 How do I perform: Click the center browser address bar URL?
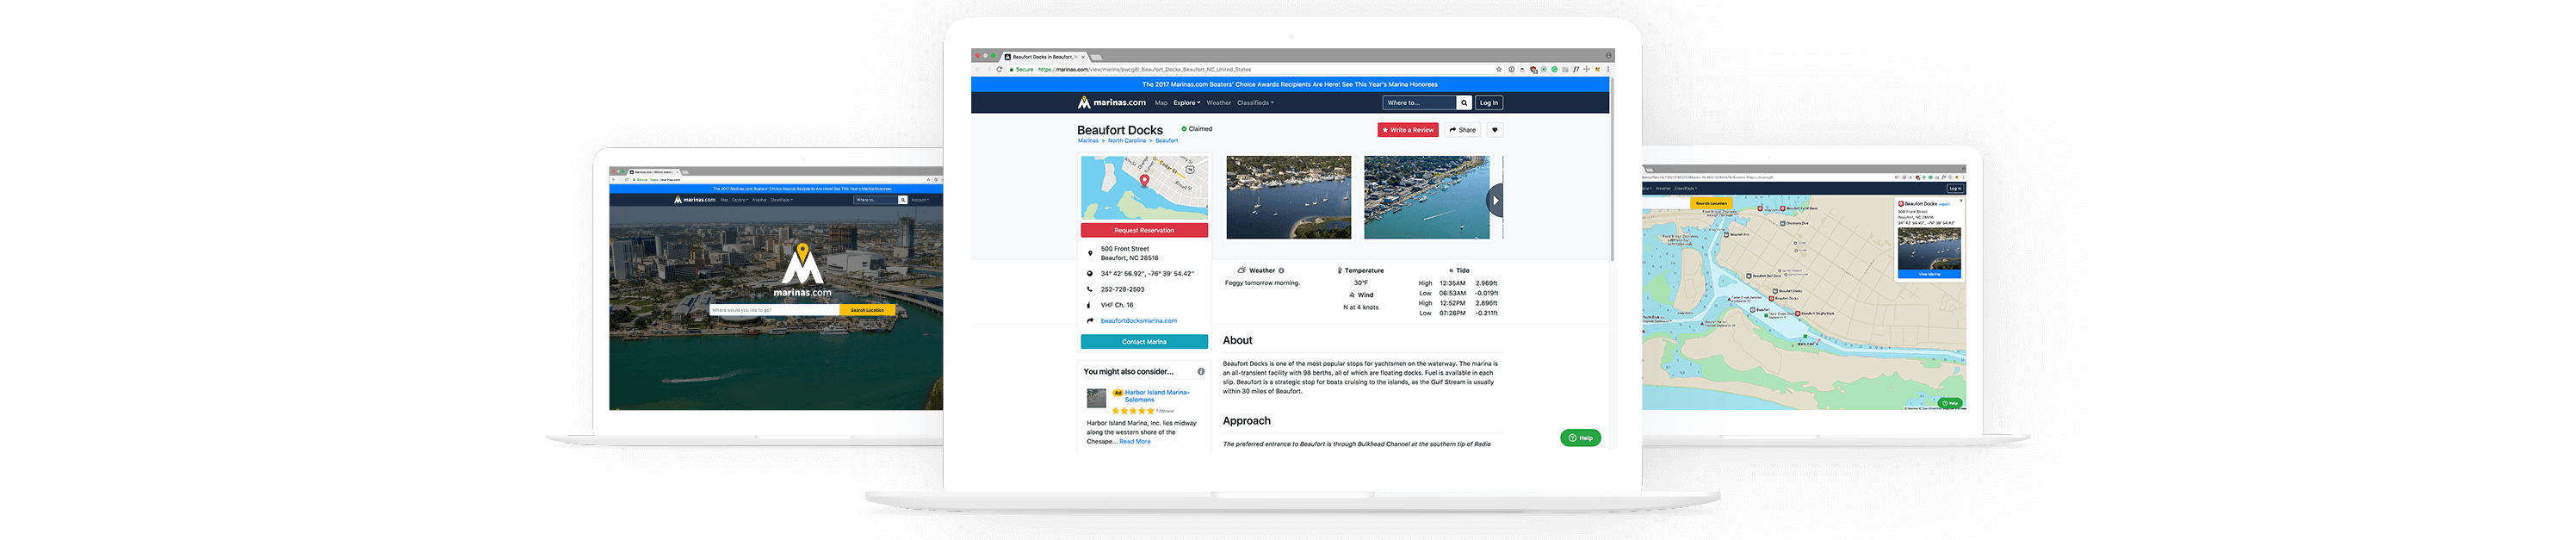(1145, 69)
